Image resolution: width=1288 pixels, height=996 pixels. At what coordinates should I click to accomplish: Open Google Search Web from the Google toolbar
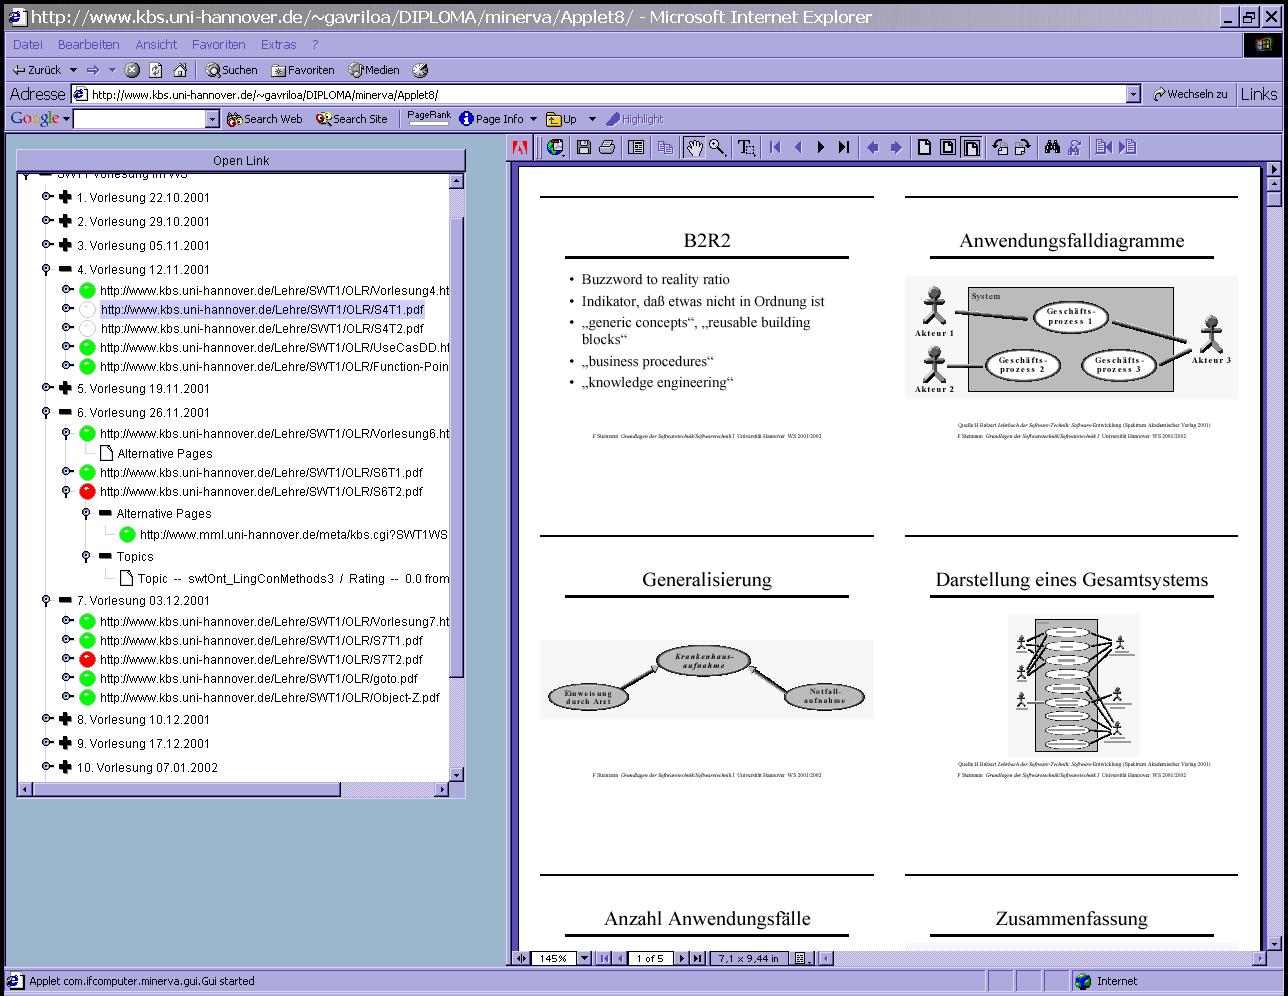coord(263,118)
